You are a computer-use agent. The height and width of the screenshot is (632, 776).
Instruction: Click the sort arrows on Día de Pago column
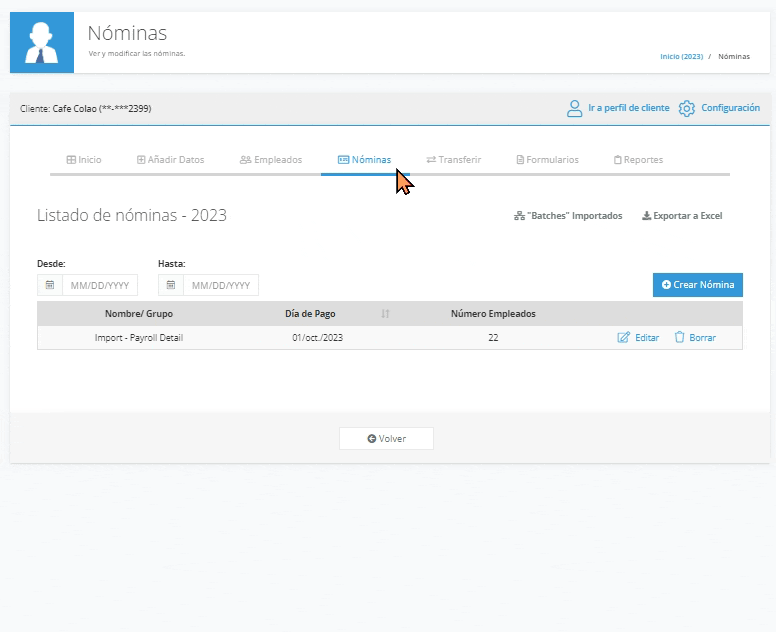tap(386, 314)
